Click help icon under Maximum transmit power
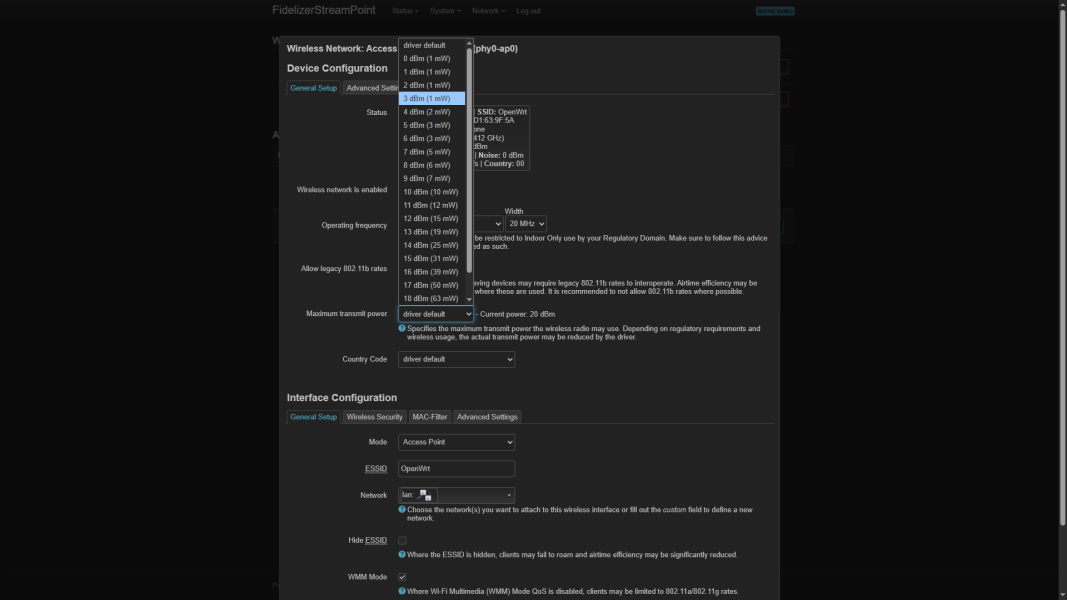This screenshot has width=1067, height=600. pyautogui.click(x=402, y=328)
